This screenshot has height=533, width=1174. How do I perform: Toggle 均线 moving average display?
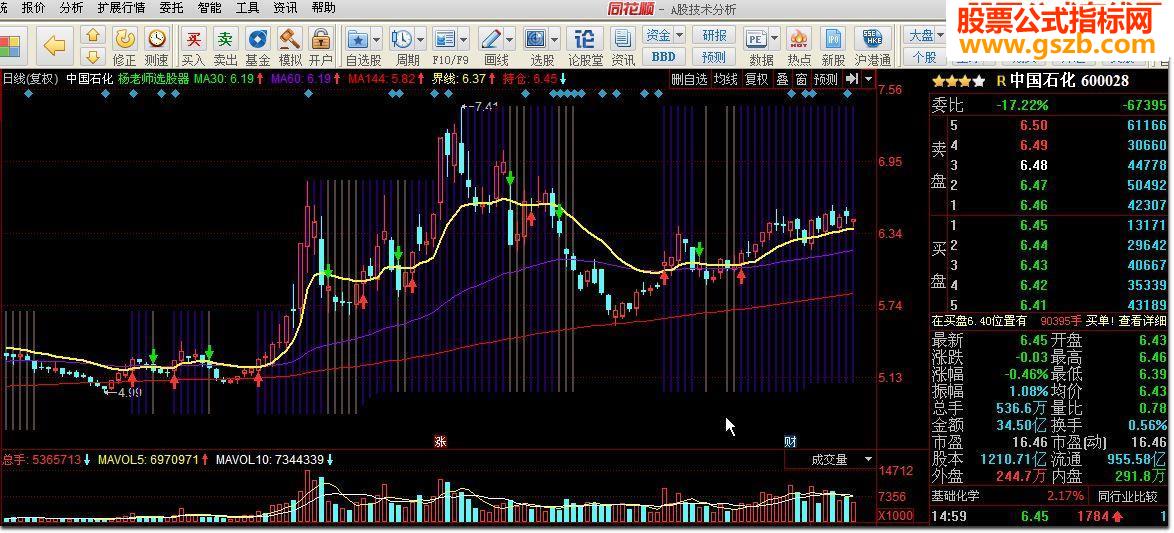point(725,79)
